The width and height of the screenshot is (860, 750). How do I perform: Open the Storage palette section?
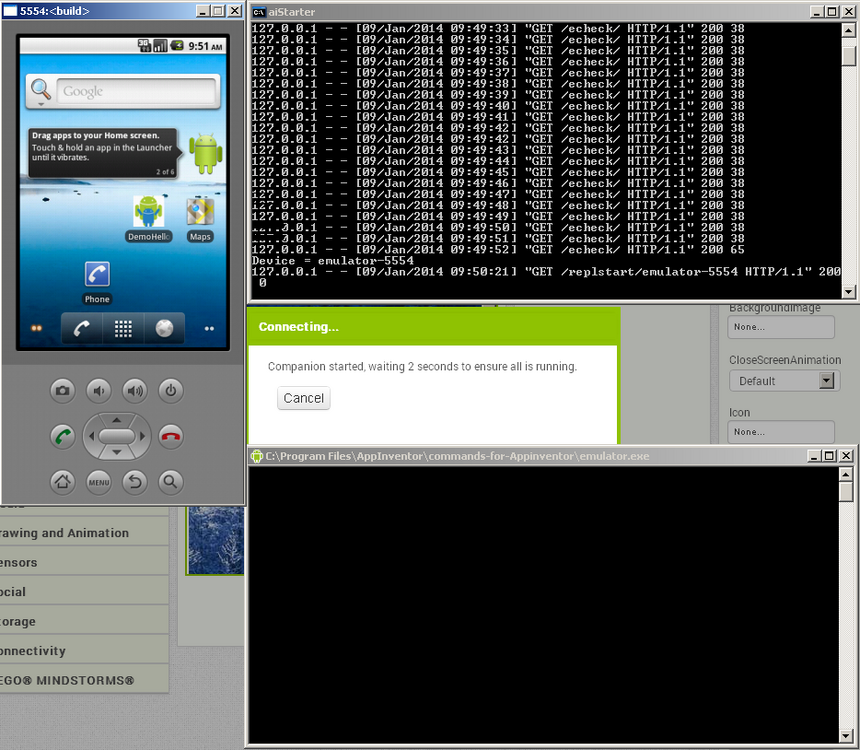(84, 622)
